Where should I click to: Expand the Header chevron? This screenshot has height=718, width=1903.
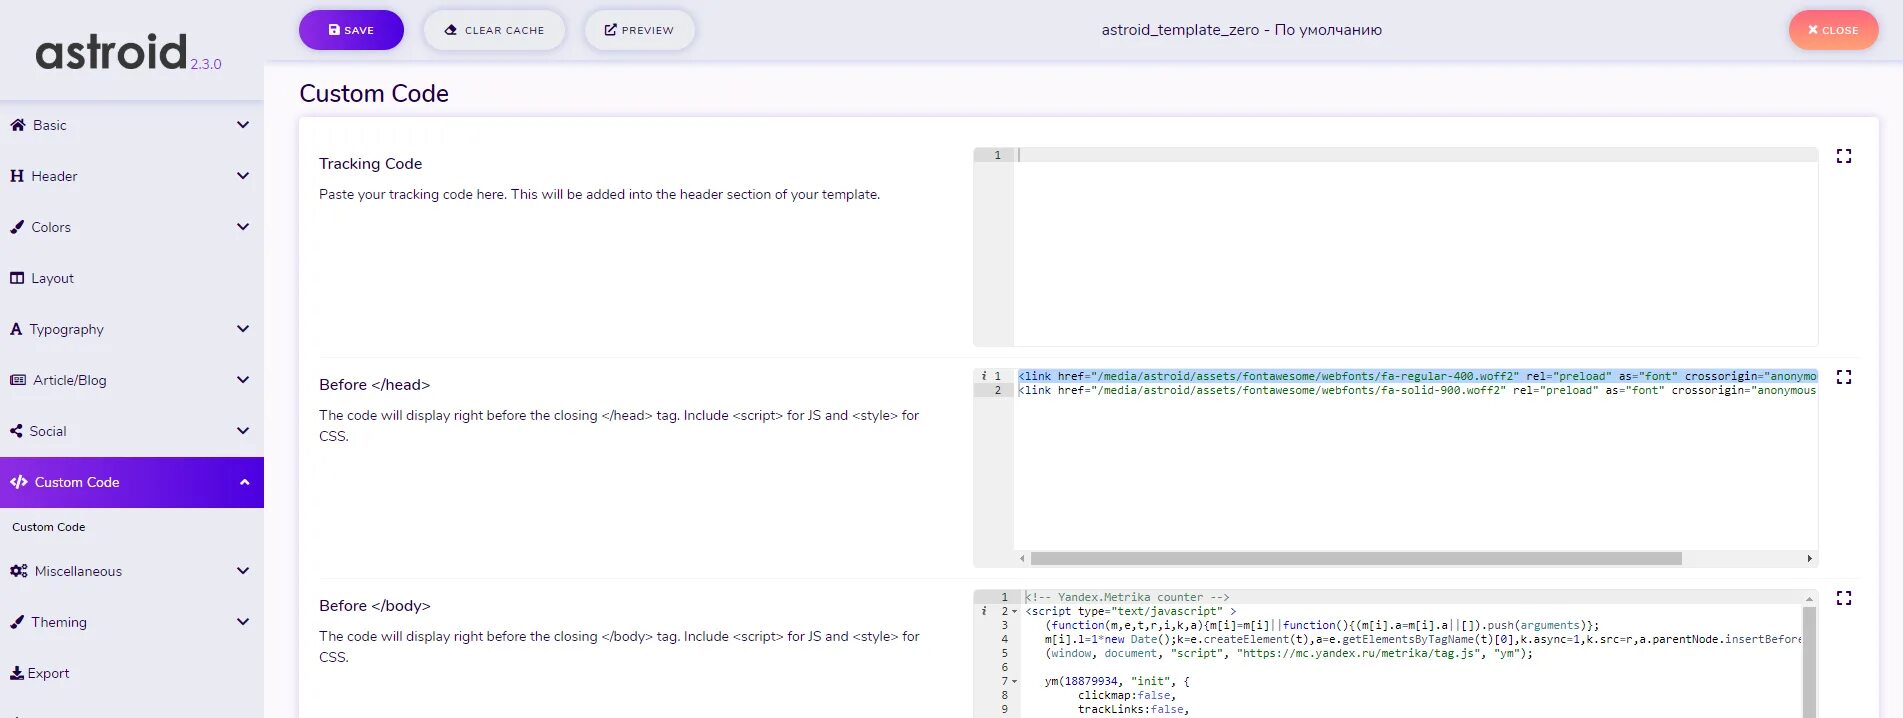point(243,176)
